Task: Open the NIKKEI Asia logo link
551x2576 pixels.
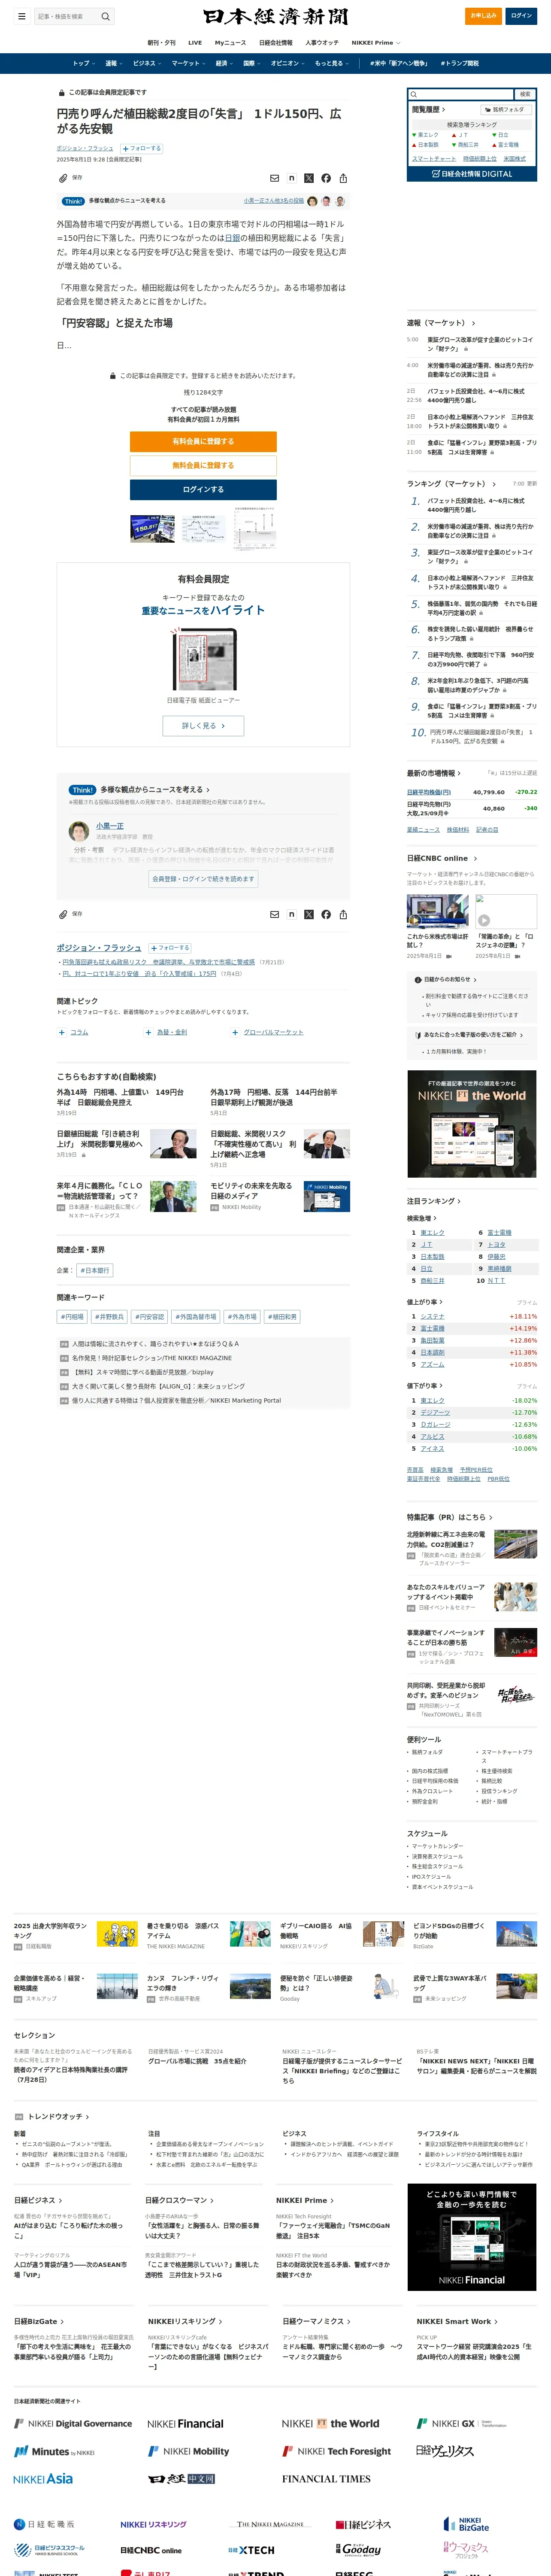Action: pyautogui.click(x=43, y=2480)
